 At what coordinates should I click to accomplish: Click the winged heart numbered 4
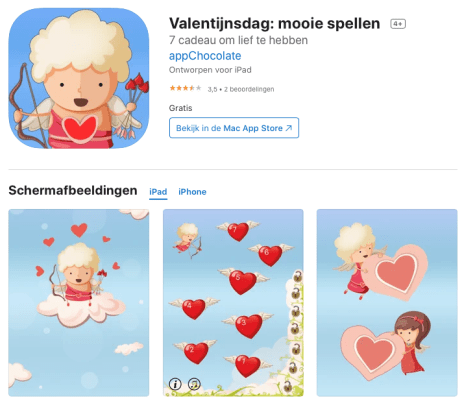pyautogui.click(x=194, y=308)
